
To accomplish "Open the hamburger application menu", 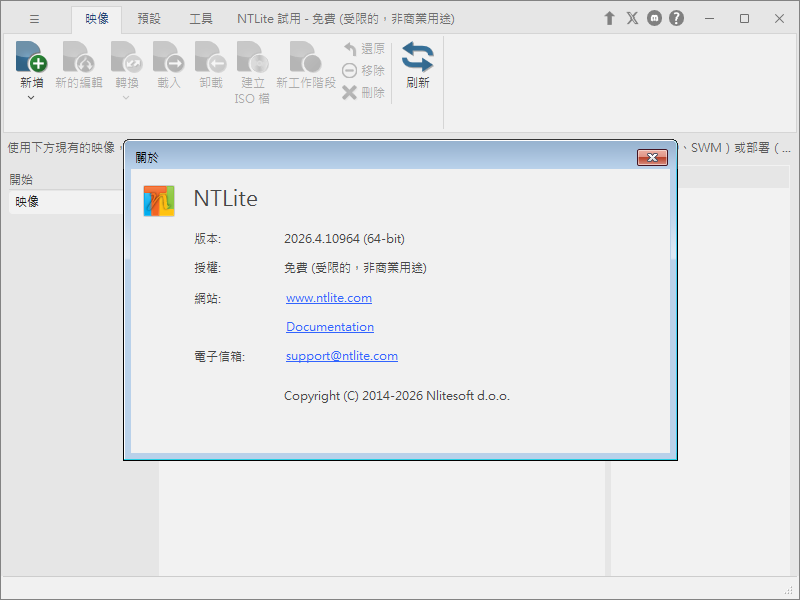I will tap(33, 17).
